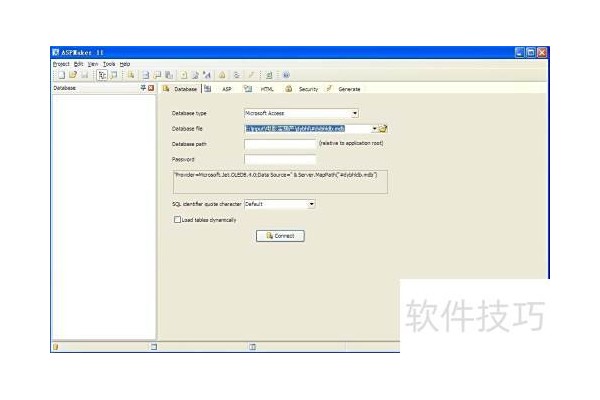Screen dimensions: 600x400
Task: Click the "Database" side panel title
Action: 65,88
